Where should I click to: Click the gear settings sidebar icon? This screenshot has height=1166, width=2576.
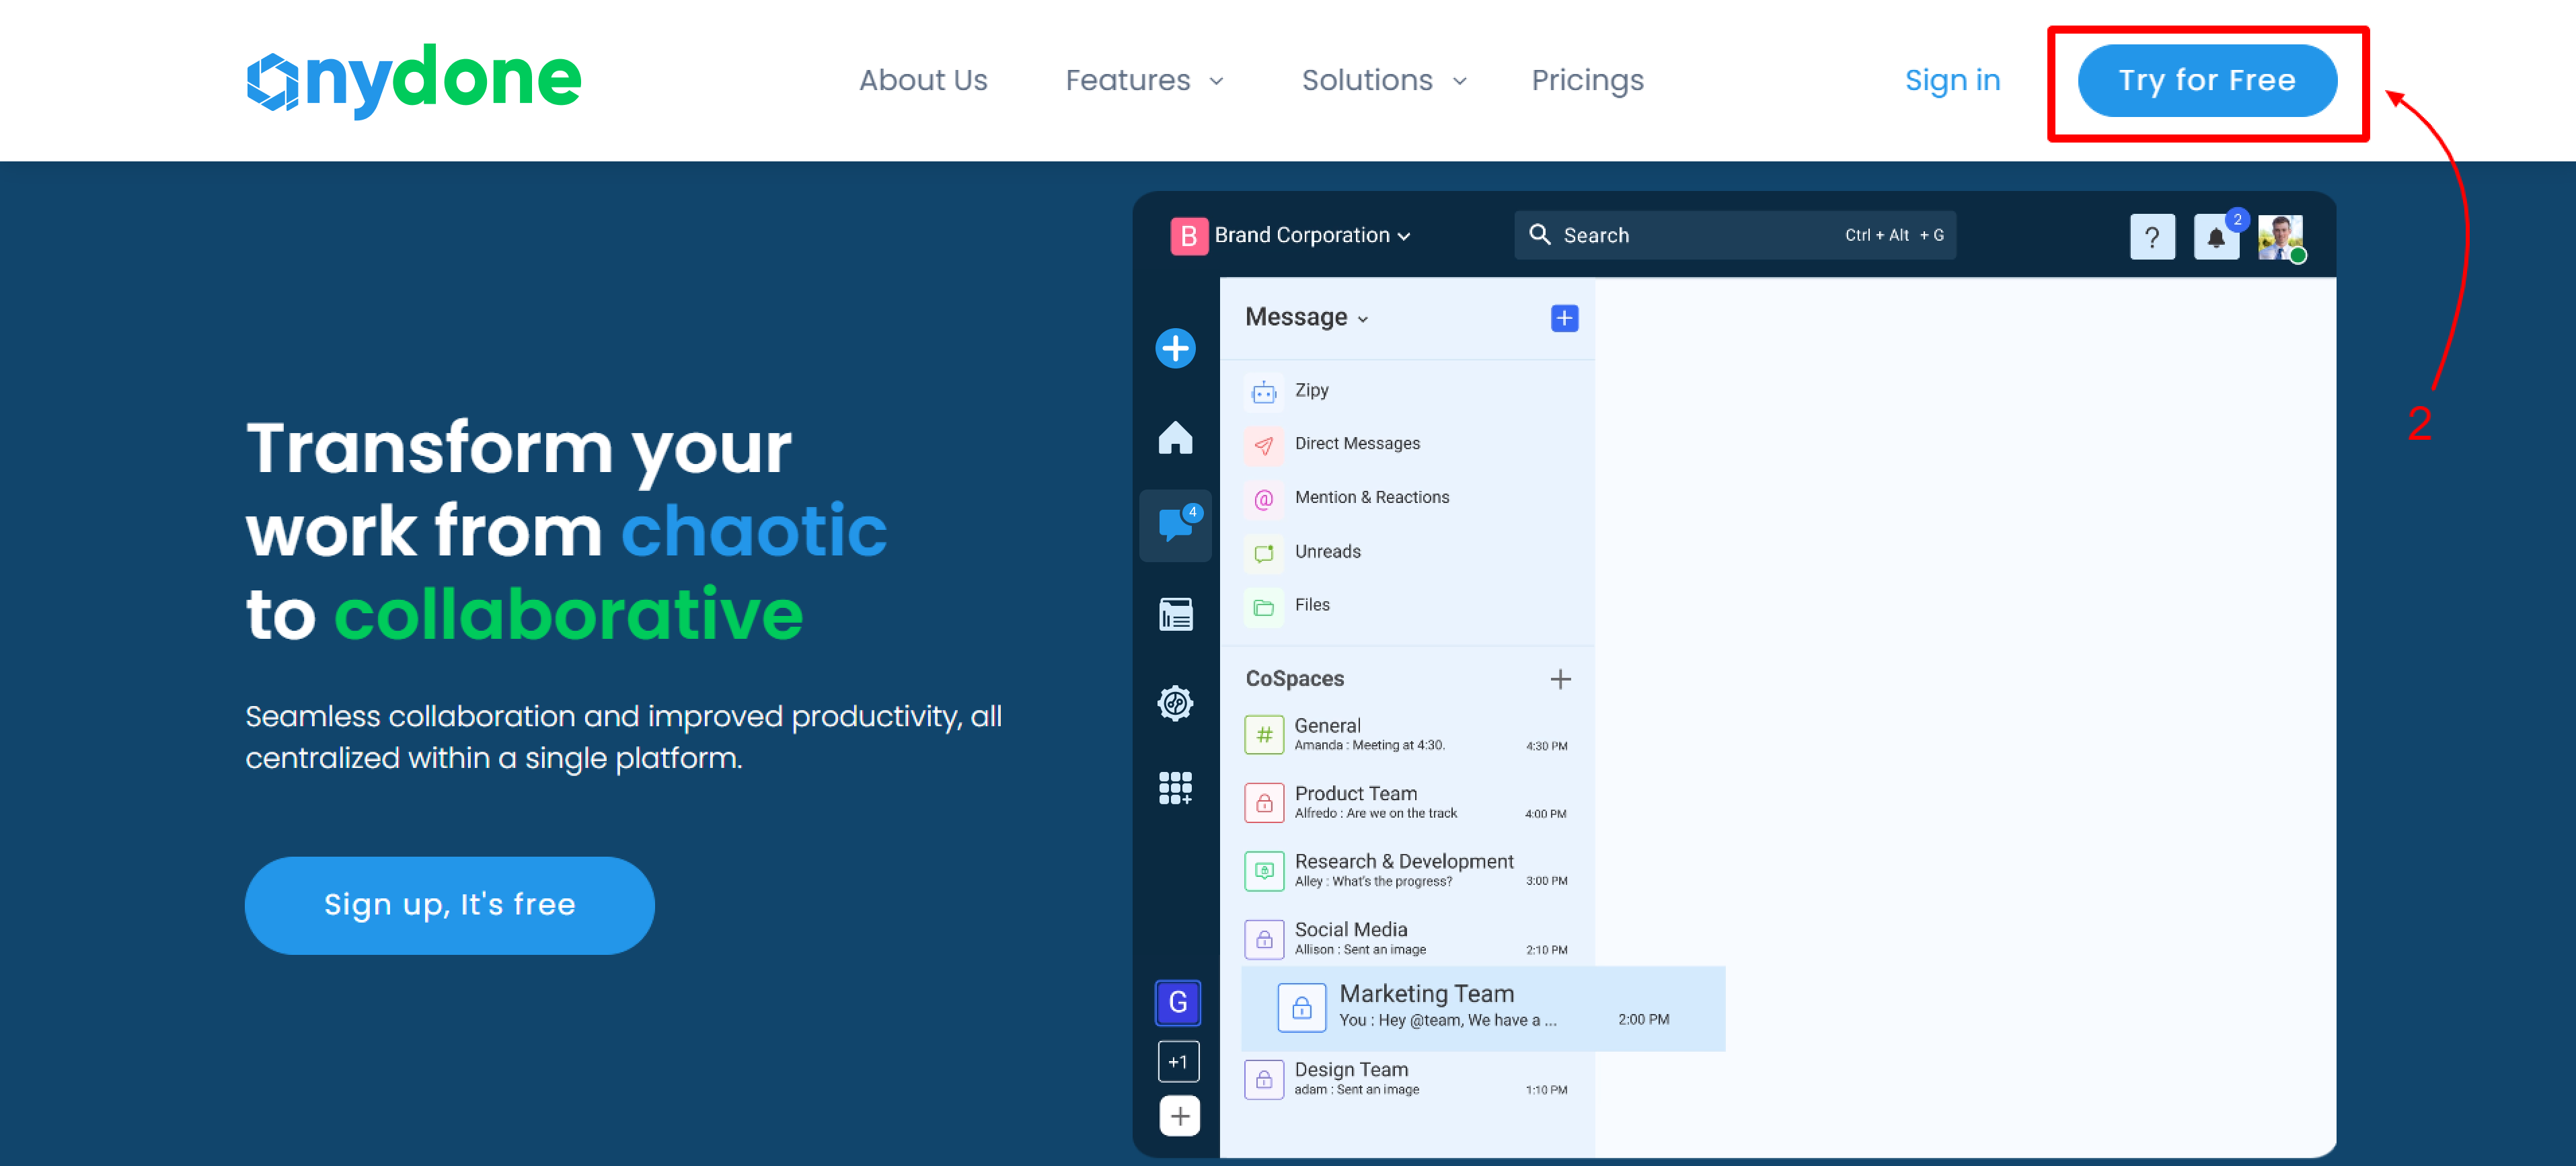point(1175,703)
